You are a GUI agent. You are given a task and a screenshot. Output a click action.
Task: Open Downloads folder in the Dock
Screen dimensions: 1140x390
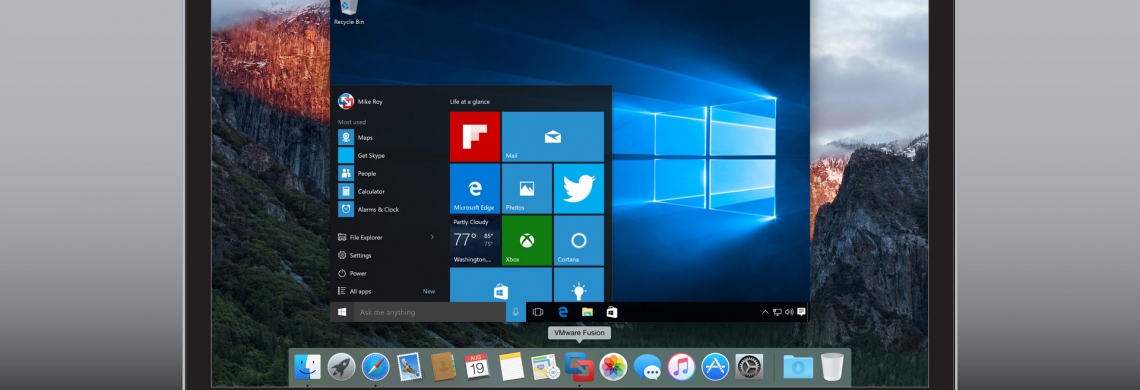pos(798,367)
